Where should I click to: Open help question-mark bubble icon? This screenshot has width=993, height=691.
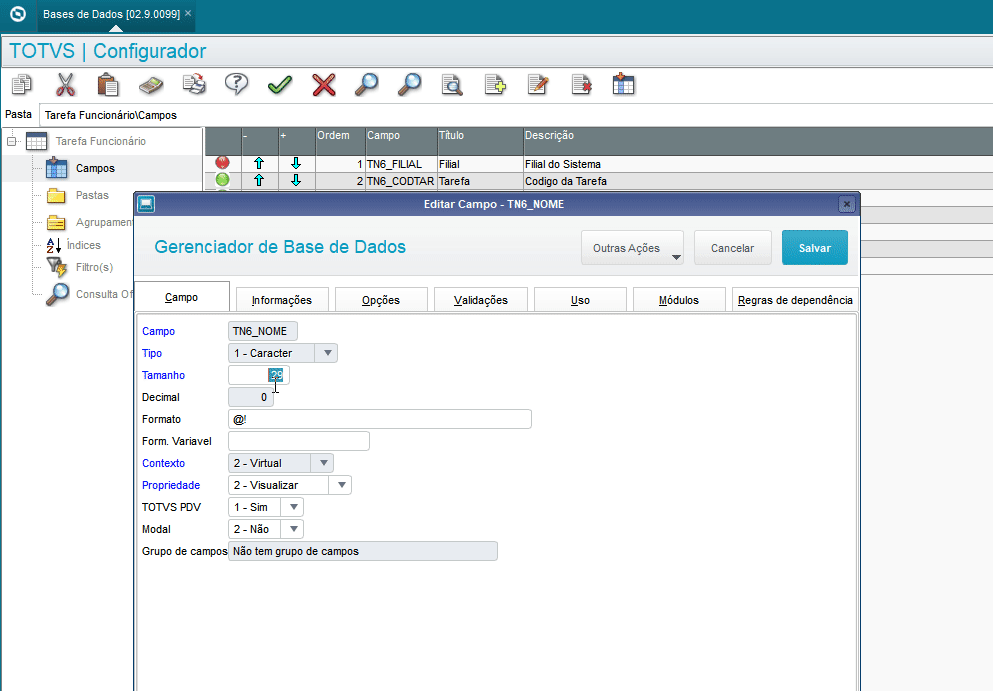click(236, 84)
